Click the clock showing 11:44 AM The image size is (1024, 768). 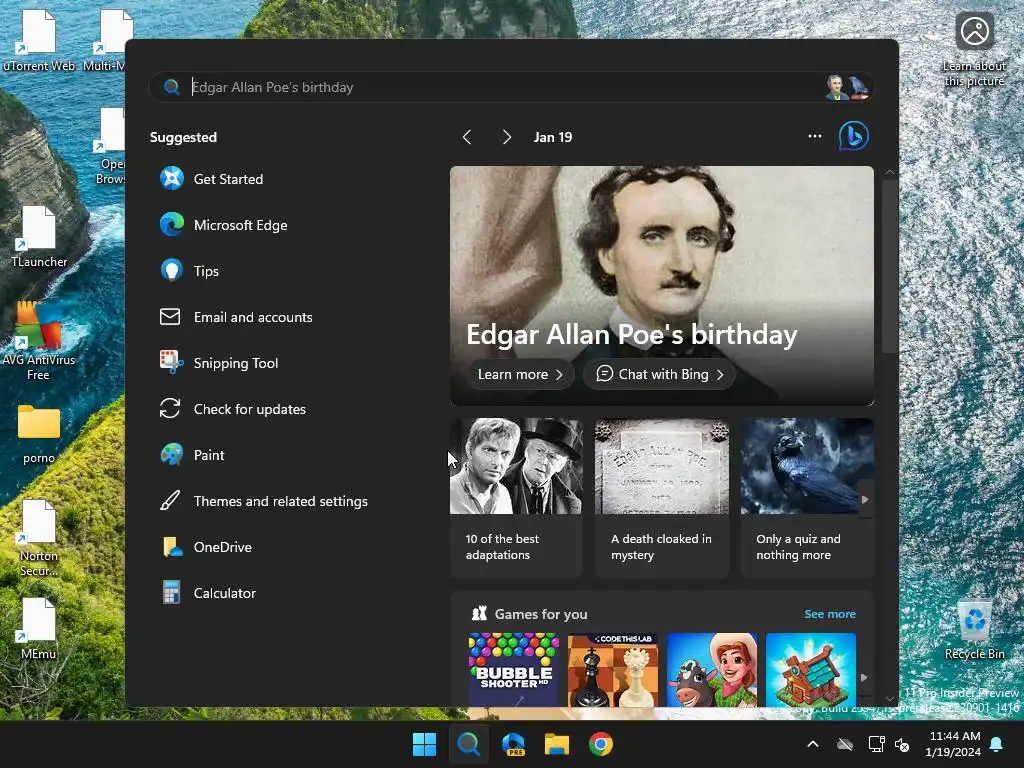coord(954,736)
